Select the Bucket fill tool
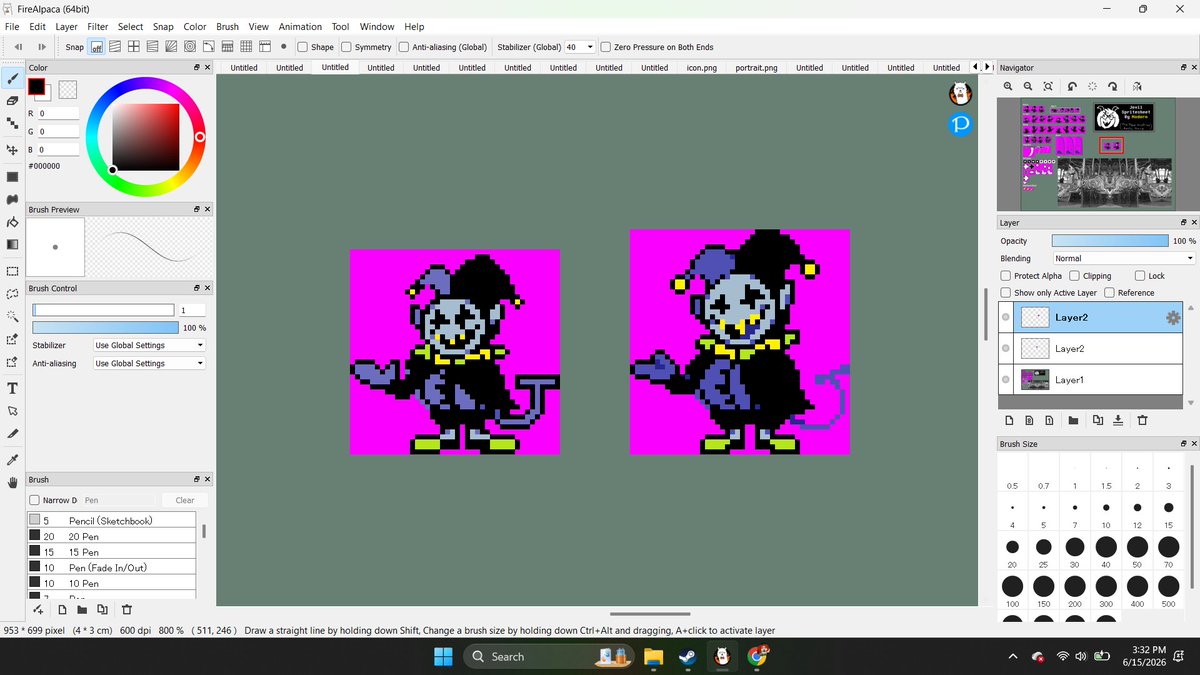The height and width of the screenshot is (675, 1200). 12,222
